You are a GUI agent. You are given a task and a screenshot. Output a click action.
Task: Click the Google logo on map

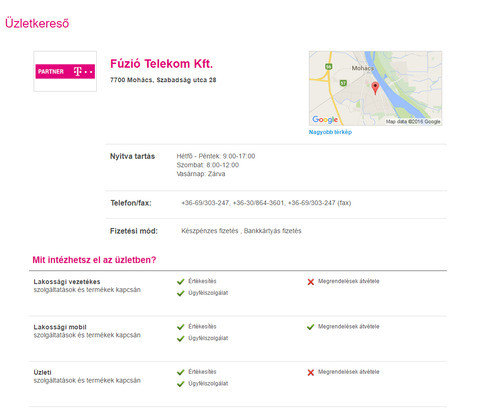325,119
